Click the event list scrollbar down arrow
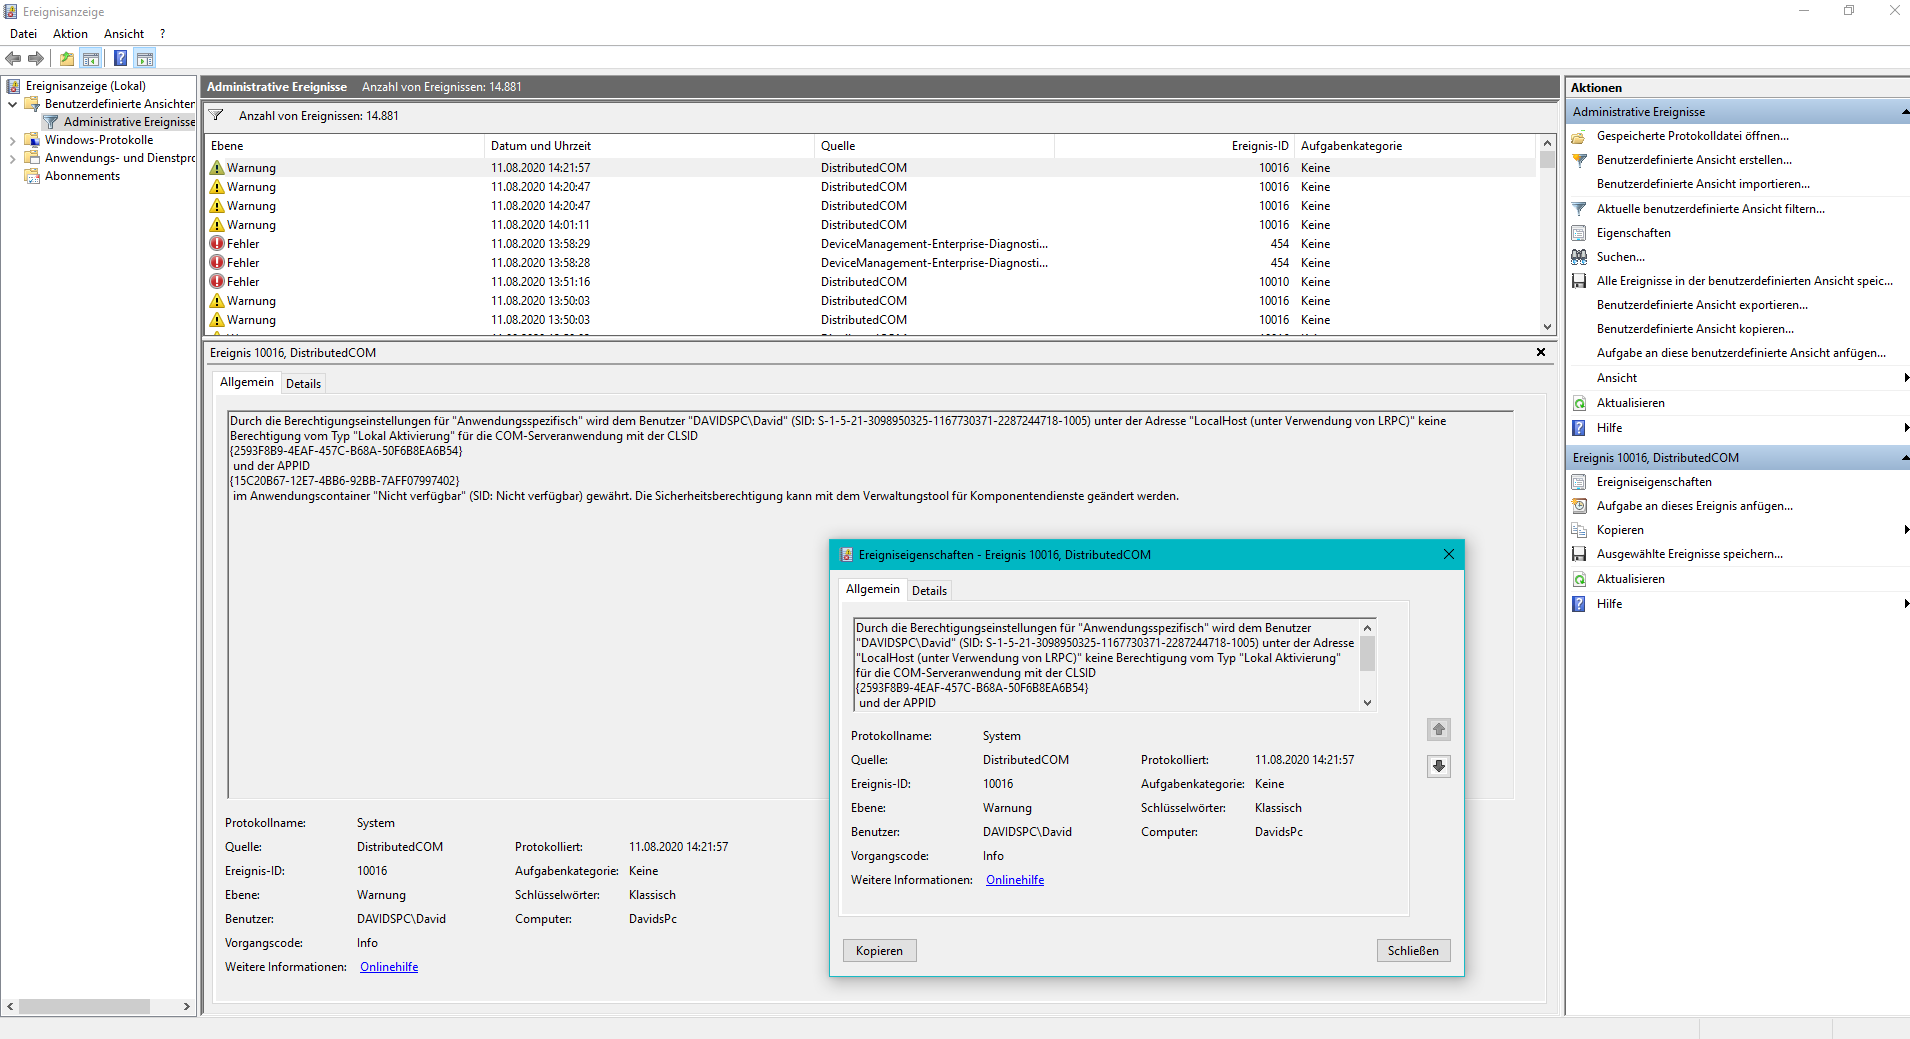Viewport: 1910px width, 1039px height. tap(1547, 327)
